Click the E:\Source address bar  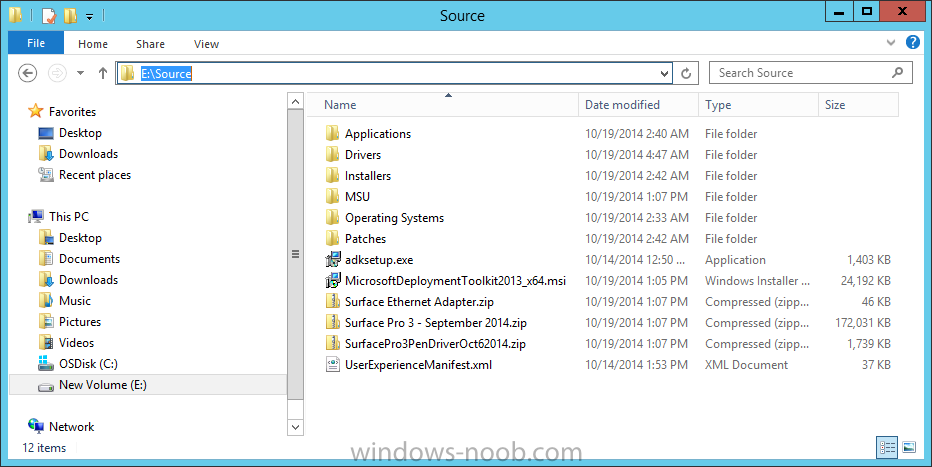[393, 73]
